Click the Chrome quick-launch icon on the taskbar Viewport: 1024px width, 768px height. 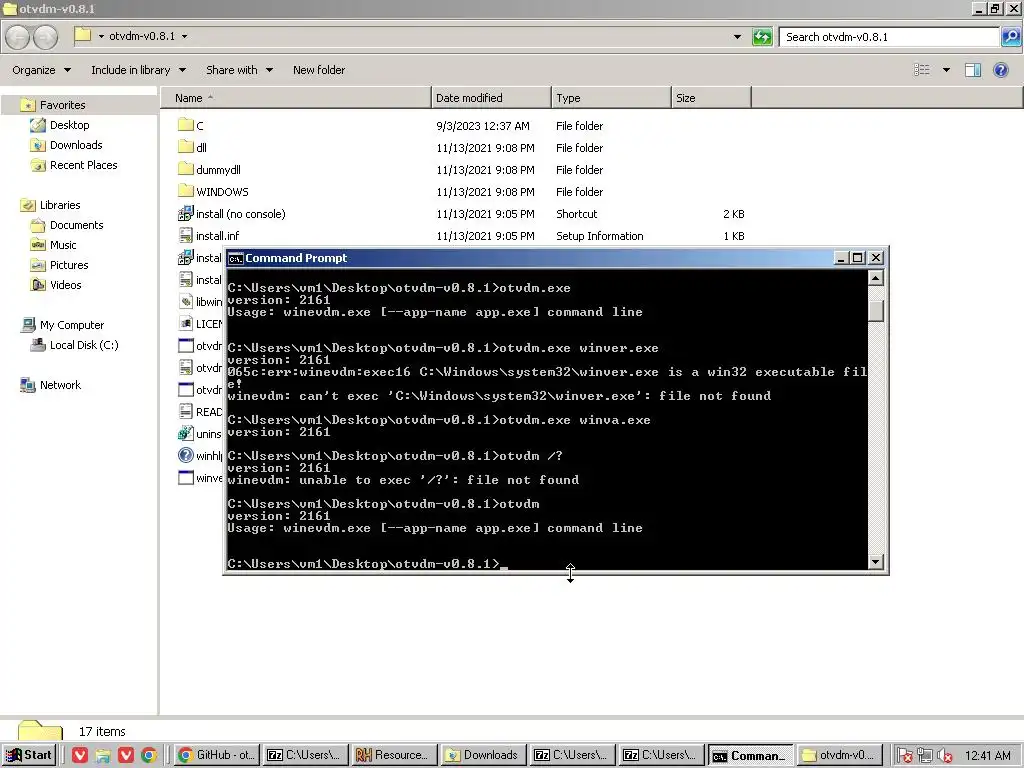[x=149, y=755]
